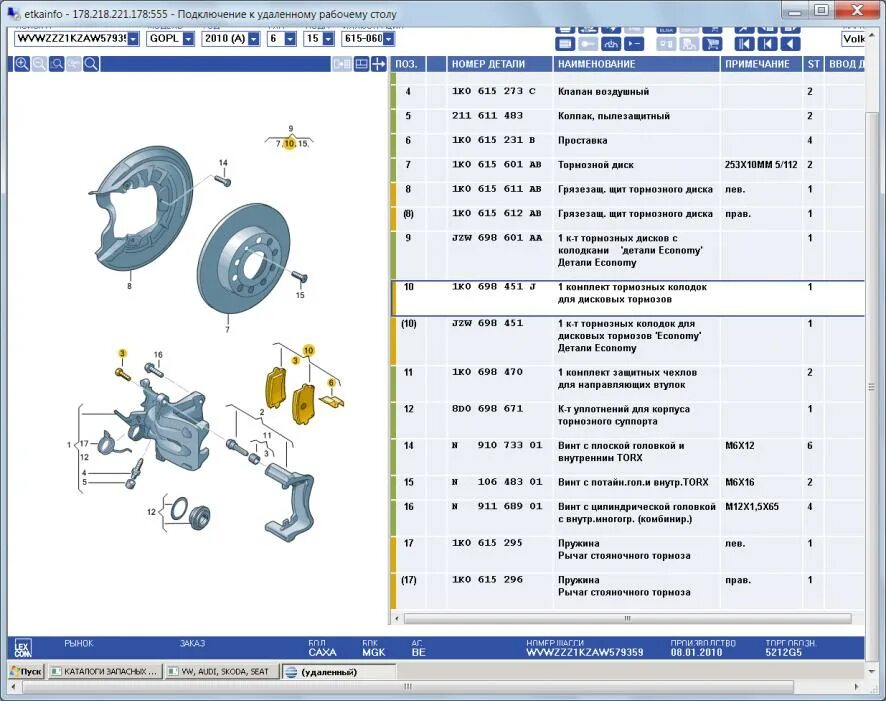This screenshot has width=886, height=701.
Task: Click the list card icon in lower toolbar row
Action: 564,43
